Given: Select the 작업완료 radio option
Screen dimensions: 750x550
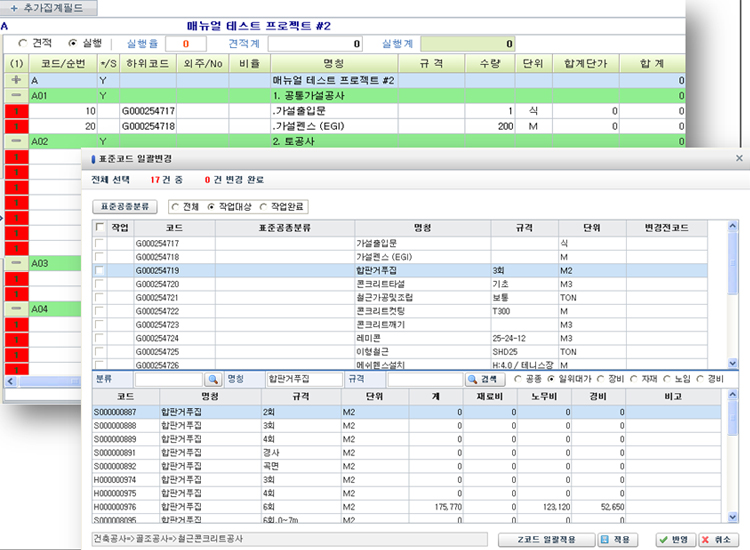Looking at the screenshot, I should [x=264, y=207].
